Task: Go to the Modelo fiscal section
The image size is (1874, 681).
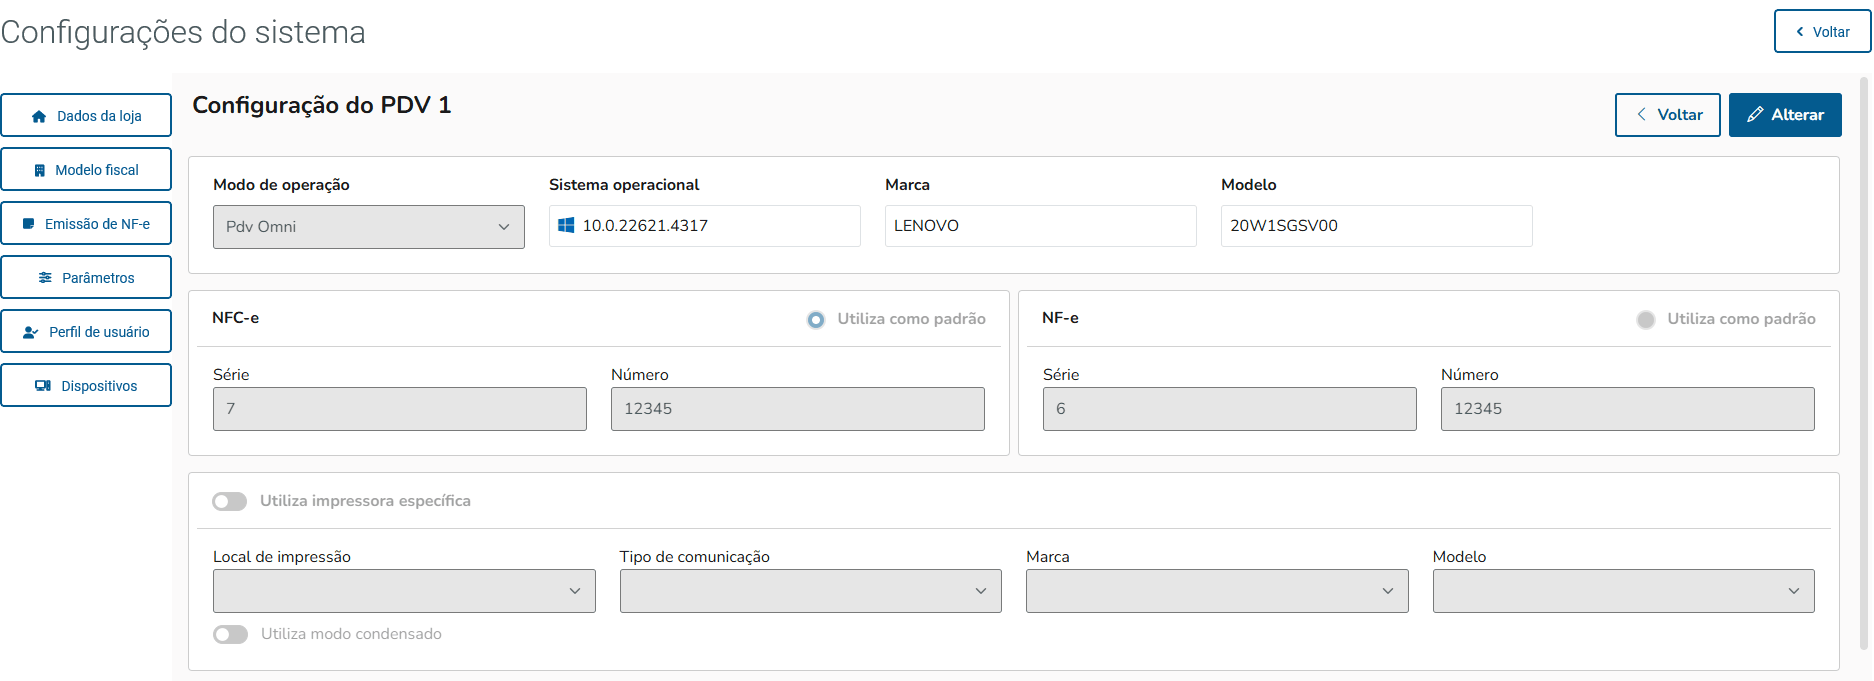Action: click(x=86, y=170)
